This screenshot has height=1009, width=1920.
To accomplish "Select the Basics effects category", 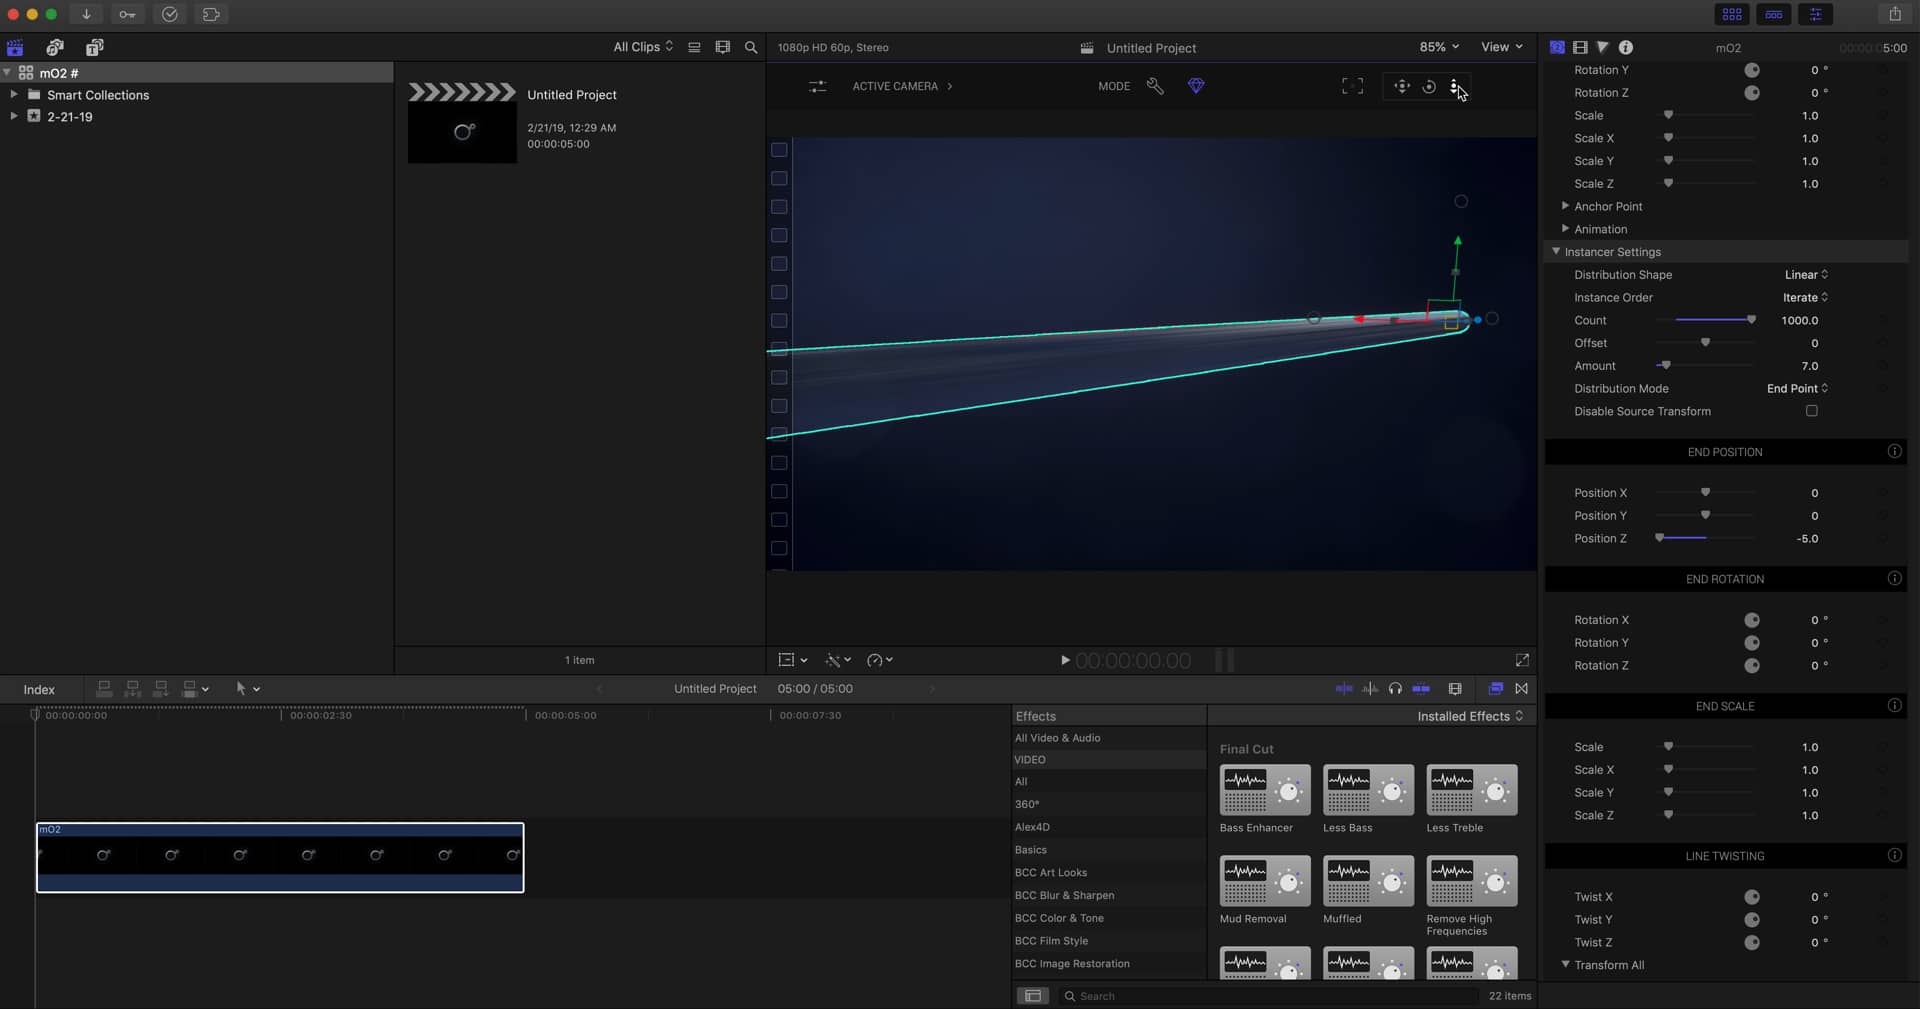I will (x=1030, y=850).
